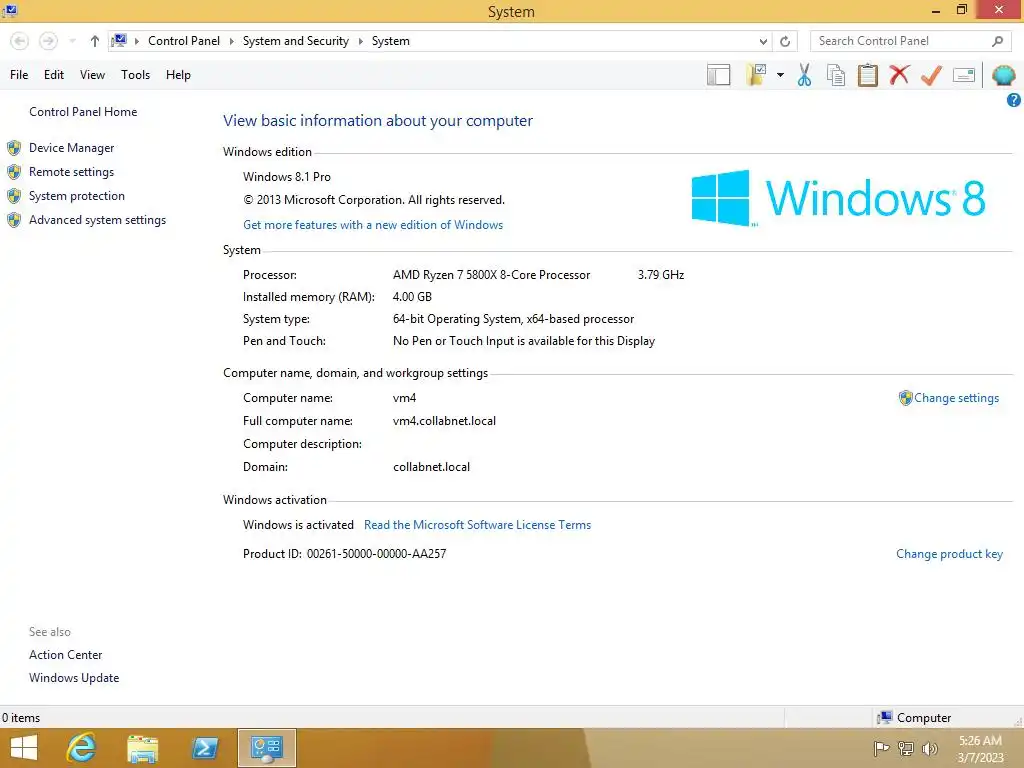
Task: Open address bar history dropdown
Action: click(763, 41)
